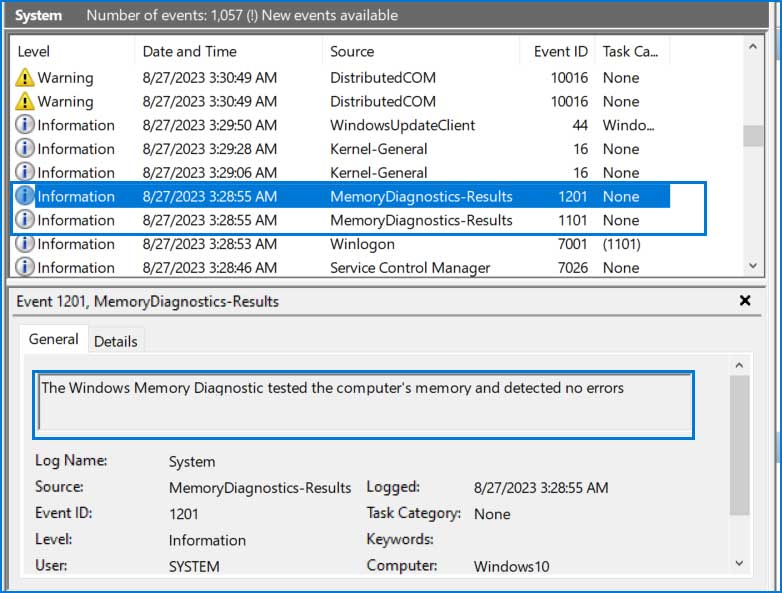Click Event ID 44 cell

click(580, 125)
